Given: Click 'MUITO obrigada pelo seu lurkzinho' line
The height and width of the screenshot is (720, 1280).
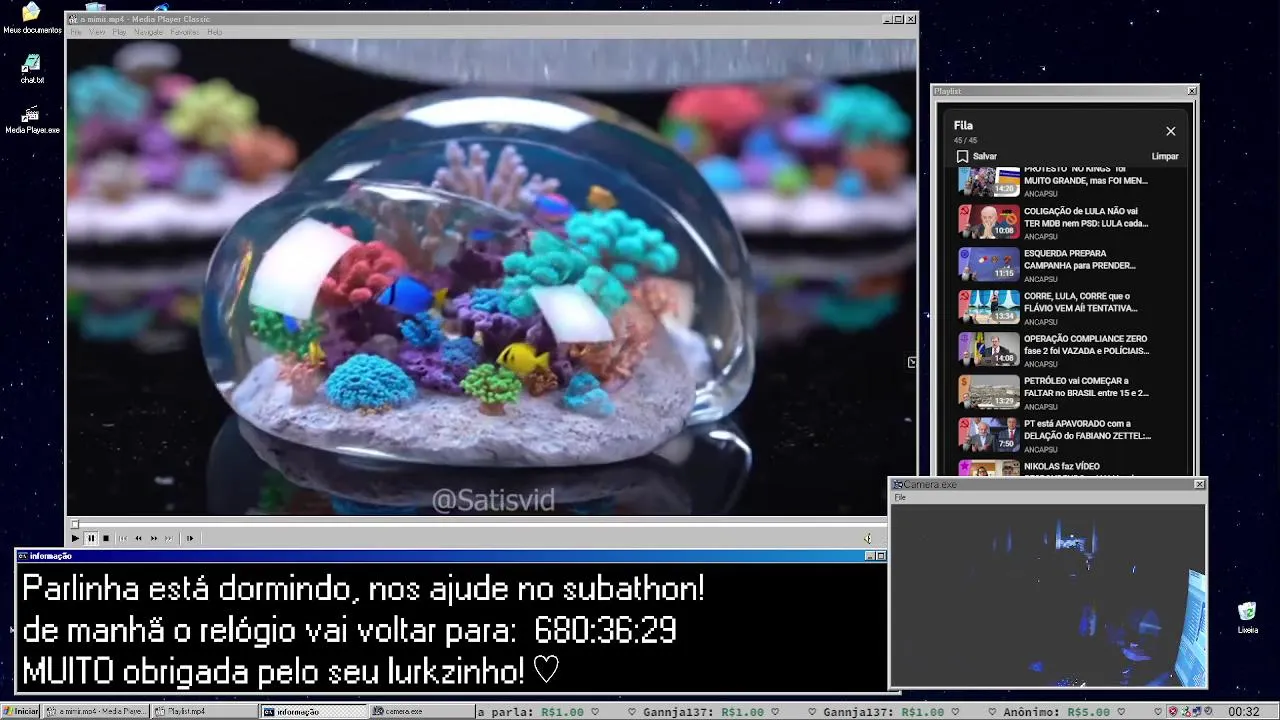Looking at the screenshot, I should (x=291, y=672).
